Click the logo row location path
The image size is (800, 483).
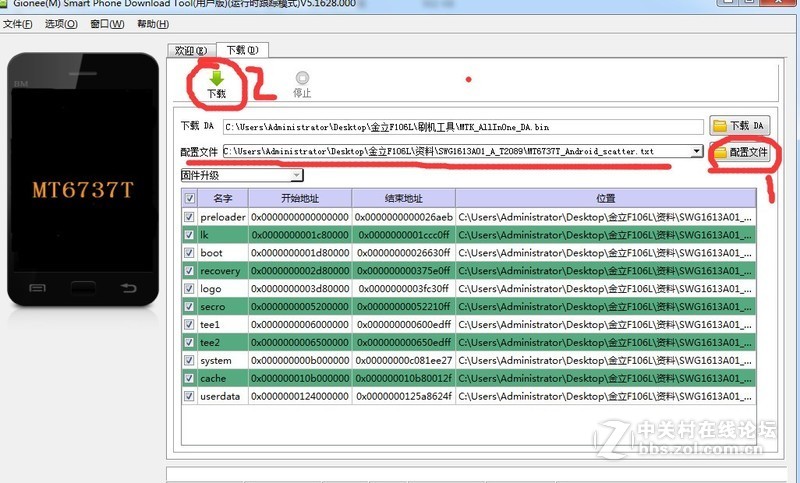point(606,288)
